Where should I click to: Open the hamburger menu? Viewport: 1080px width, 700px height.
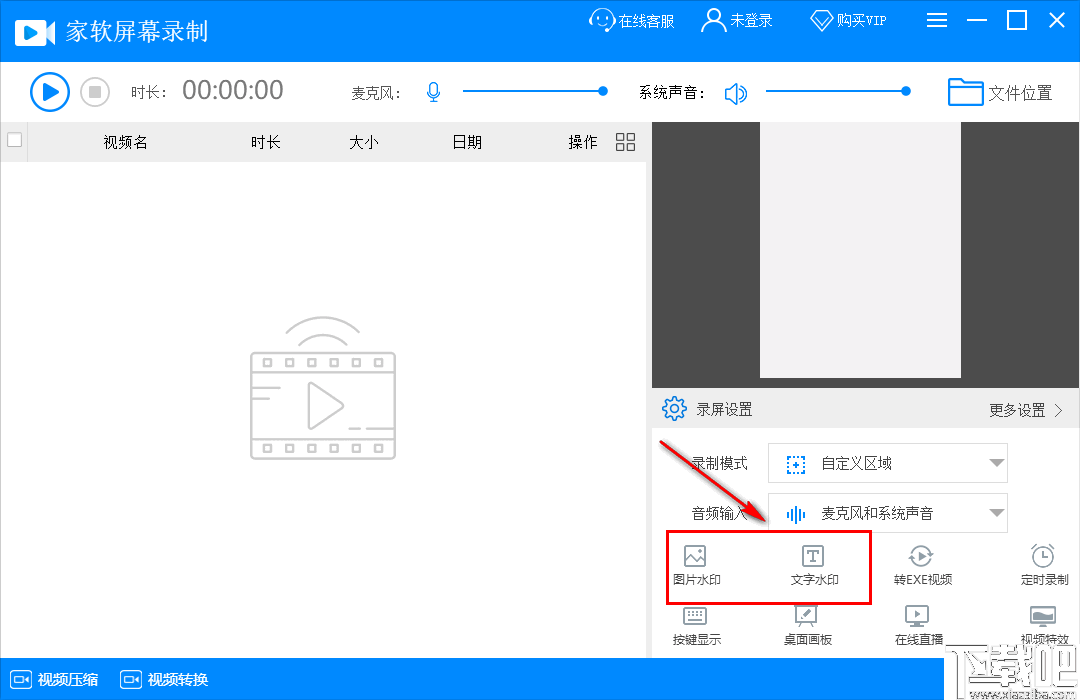(x=937, y=19)
